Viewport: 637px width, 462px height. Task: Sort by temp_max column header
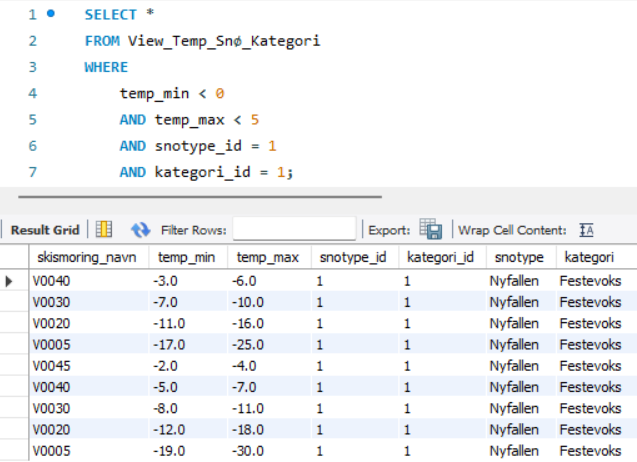pos(269,257)
